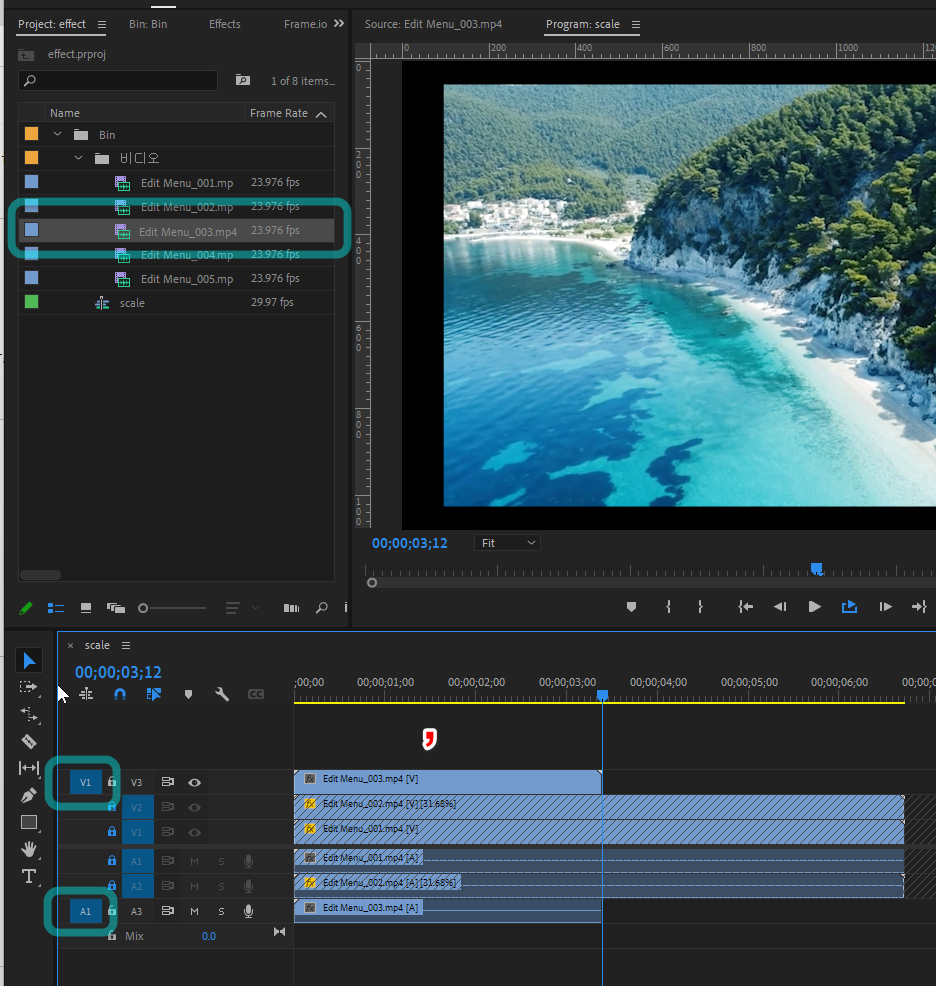This screenshot has width=936, height=986.
Task: Toggle snap magnet in timeline
Action: pos(120,694)
